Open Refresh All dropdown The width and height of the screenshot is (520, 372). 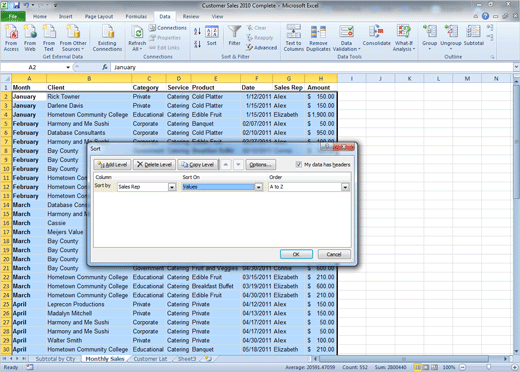click(x=137, y=39)
